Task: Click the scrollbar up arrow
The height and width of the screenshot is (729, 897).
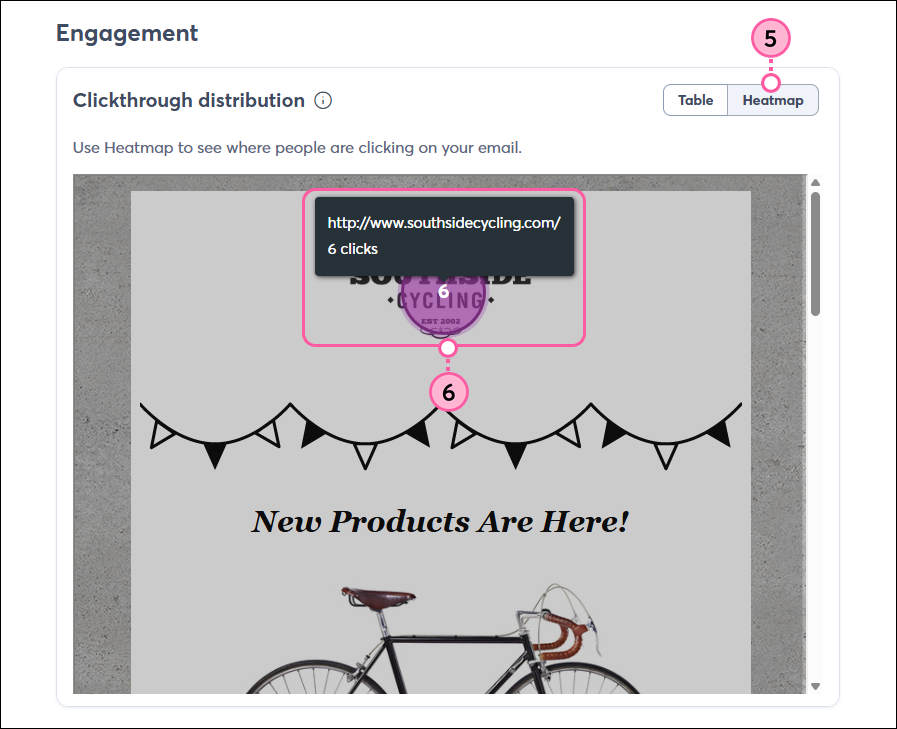Action: 816,183
